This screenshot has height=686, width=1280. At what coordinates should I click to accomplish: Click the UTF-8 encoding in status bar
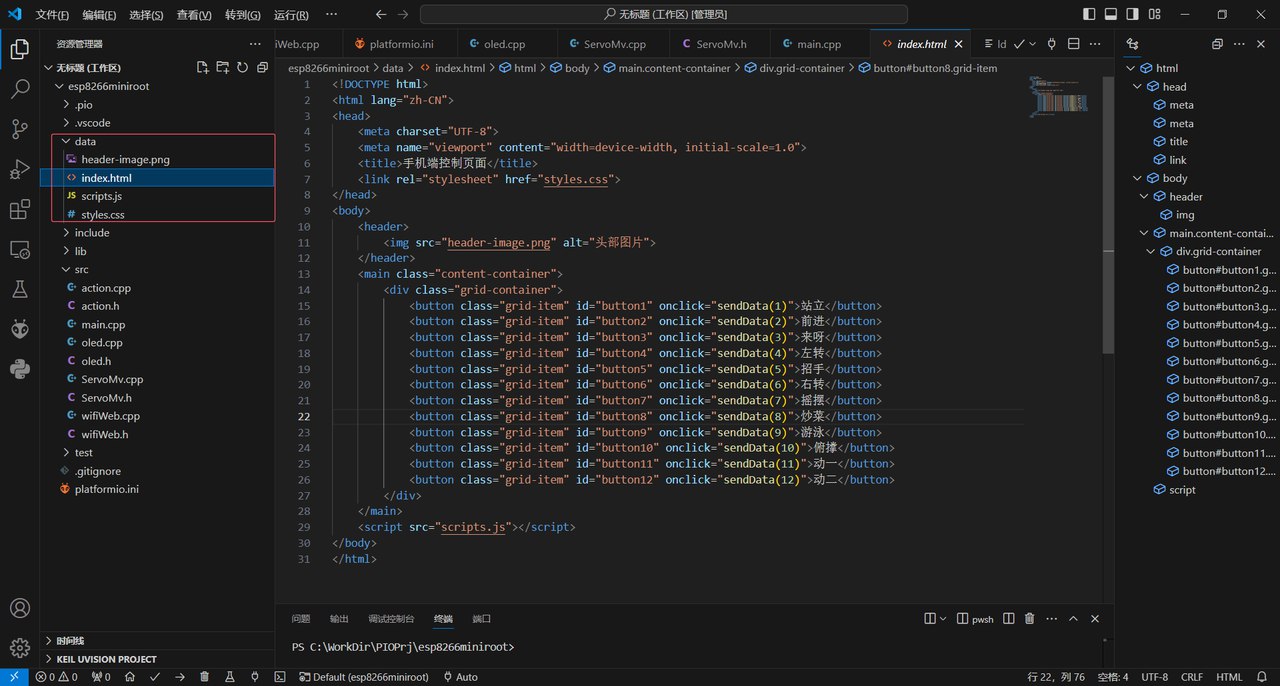1154,677
